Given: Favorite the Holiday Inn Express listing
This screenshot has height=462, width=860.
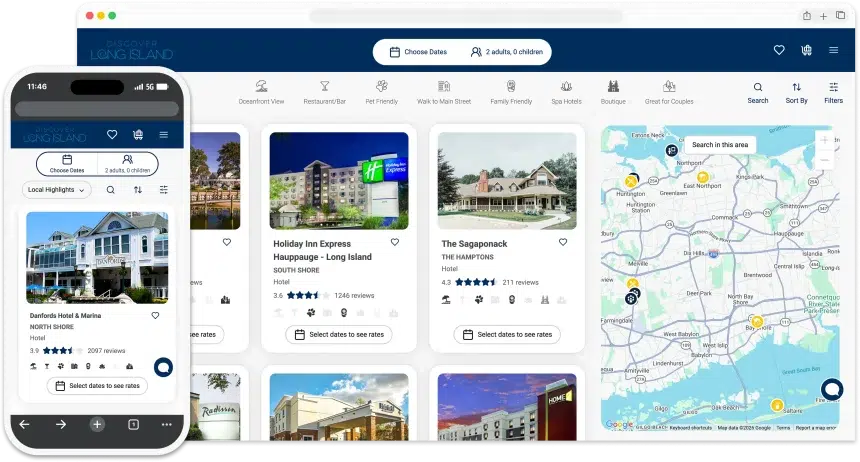Looking at the screenshot, I should click(x=395, y=242).
